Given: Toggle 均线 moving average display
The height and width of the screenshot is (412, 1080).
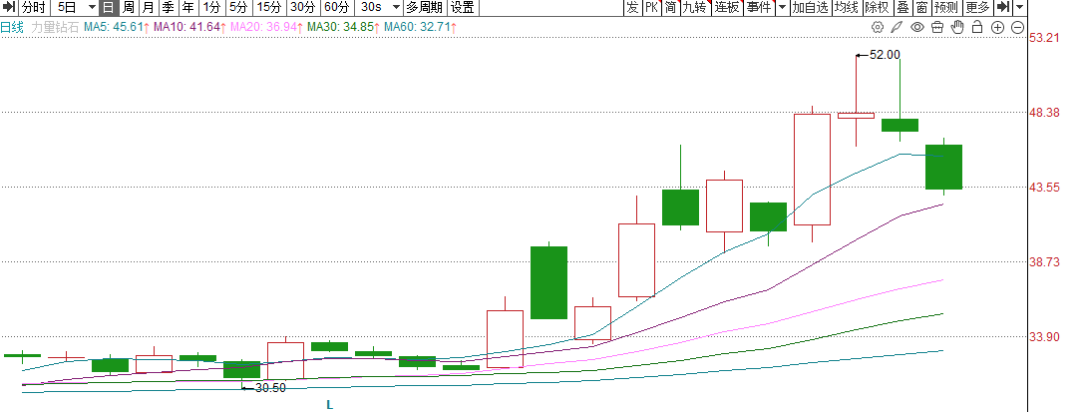Looking at the screenshot, I should pos(846,8).
